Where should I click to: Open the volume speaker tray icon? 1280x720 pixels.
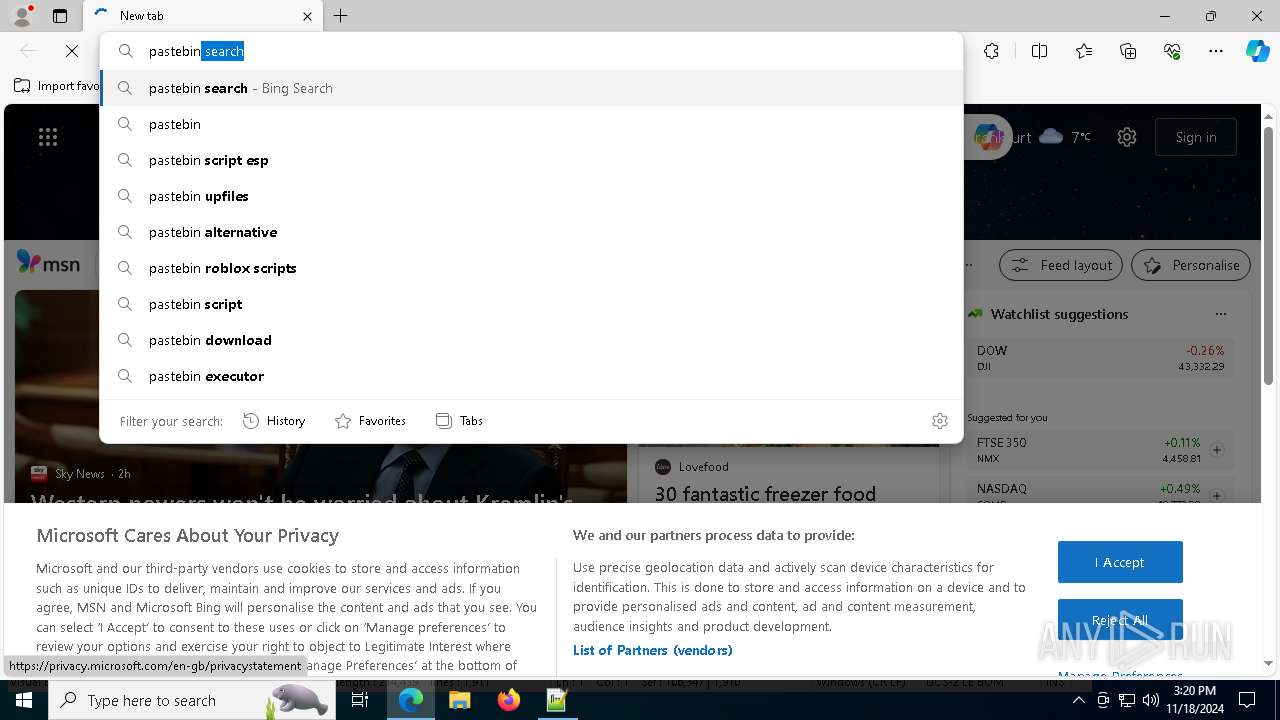[x=1150, y=700]
